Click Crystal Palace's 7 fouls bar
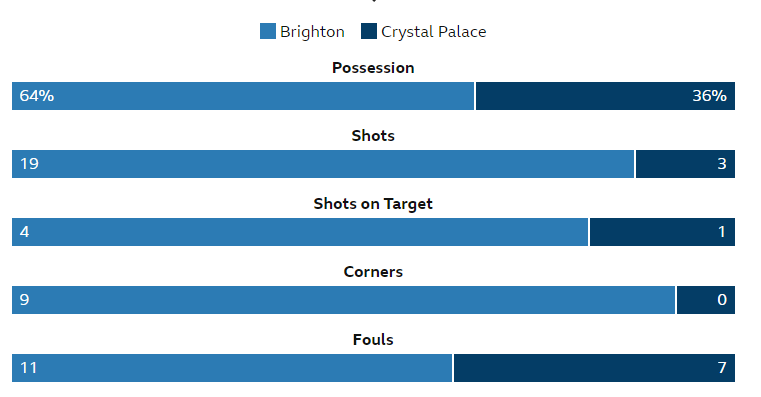The height and width of the screenshot is (397, 761). pos(595,368)
